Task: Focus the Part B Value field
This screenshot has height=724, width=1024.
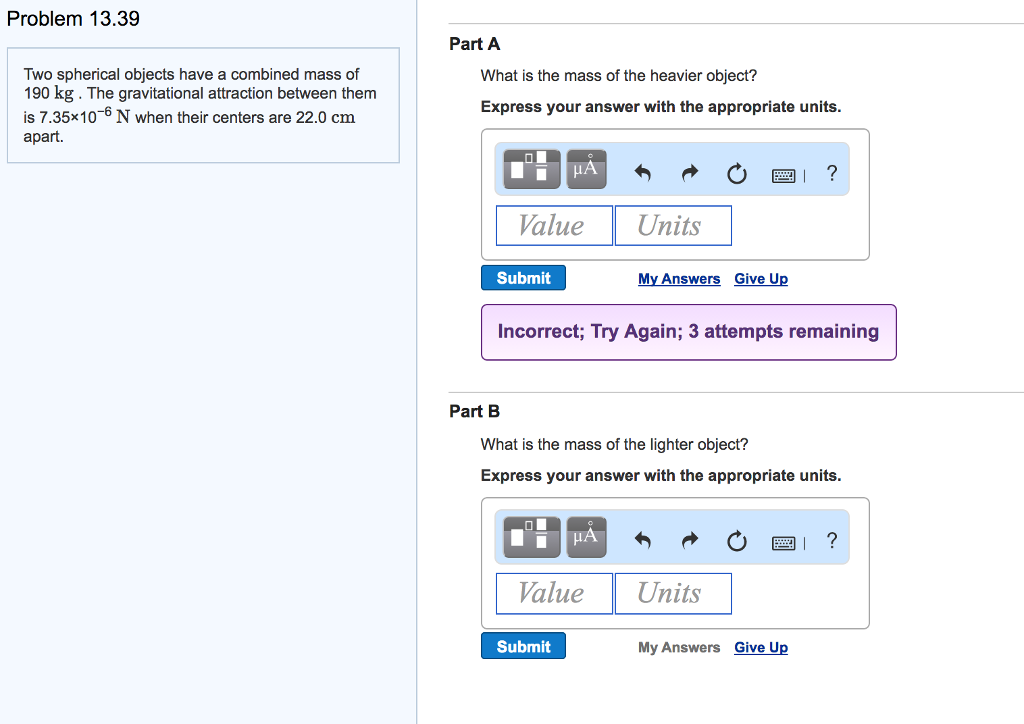Action: click(554, 593)
